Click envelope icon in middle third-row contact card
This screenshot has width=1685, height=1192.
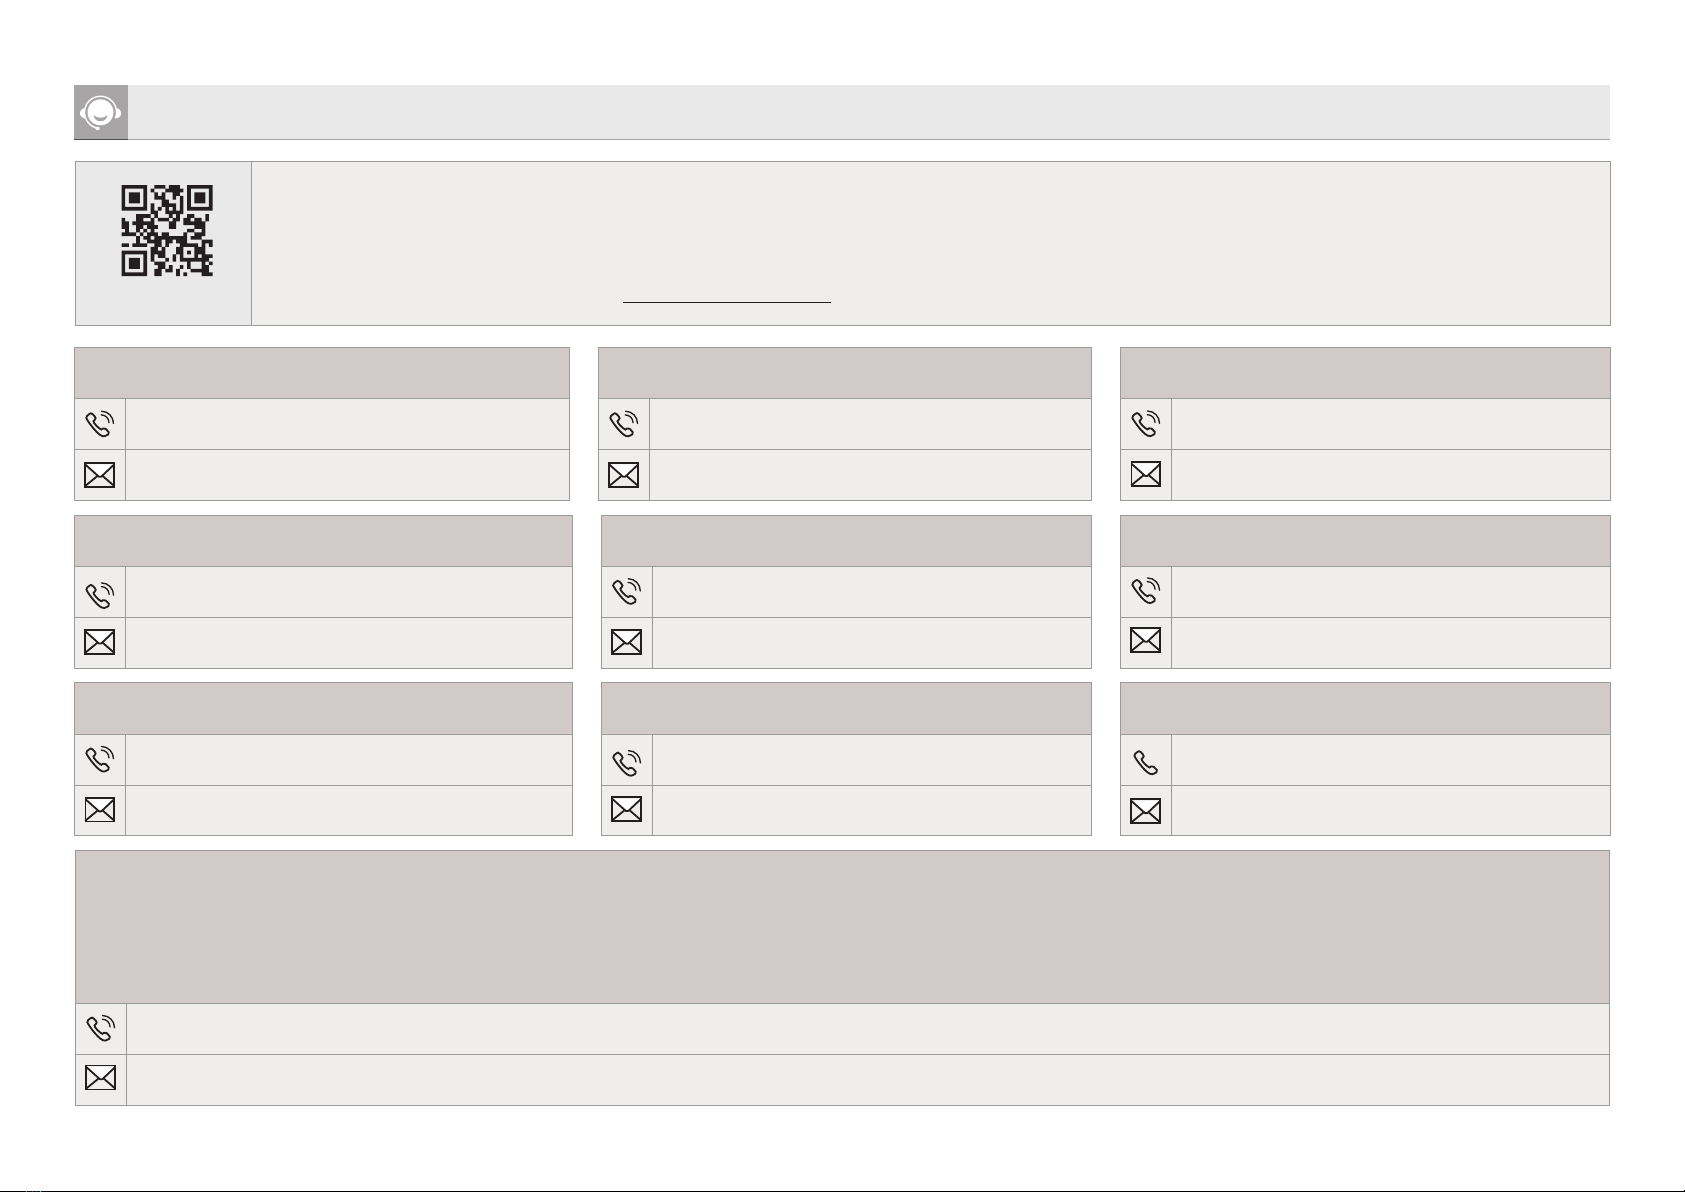(626, 809)
